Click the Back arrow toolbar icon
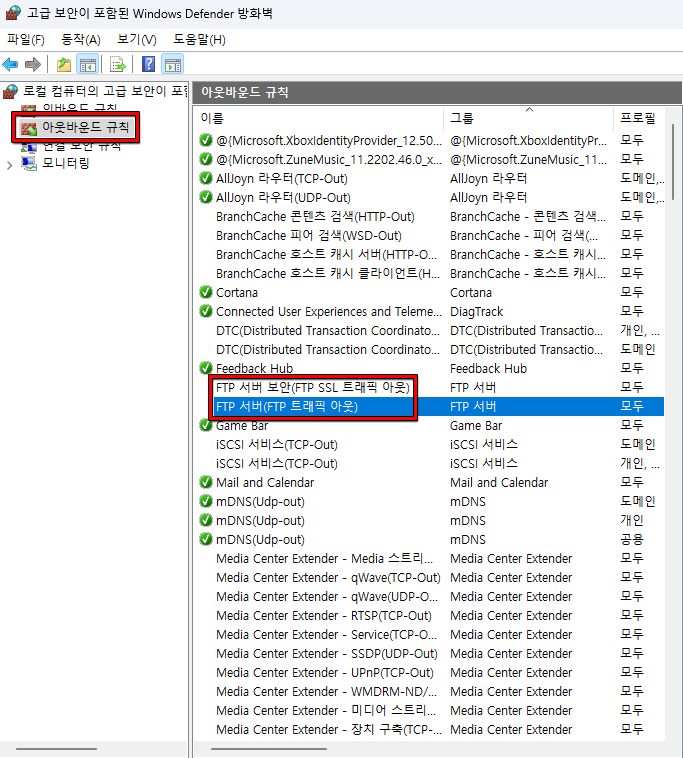The width and height of the screenshot is (683, 758). coord(10,64)
